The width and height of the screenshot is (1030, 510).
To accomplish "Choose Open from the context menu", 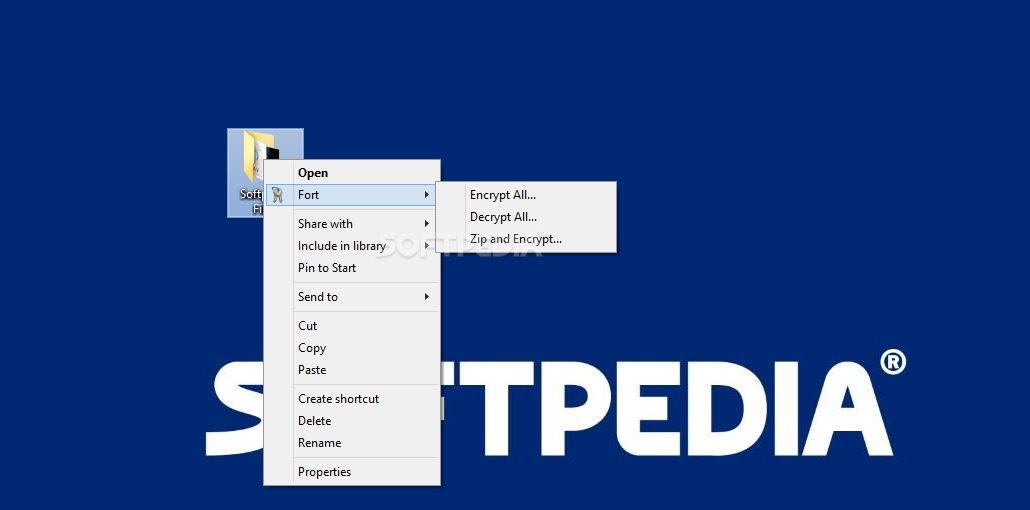I will pyautogui.click(x=351, y=173).
